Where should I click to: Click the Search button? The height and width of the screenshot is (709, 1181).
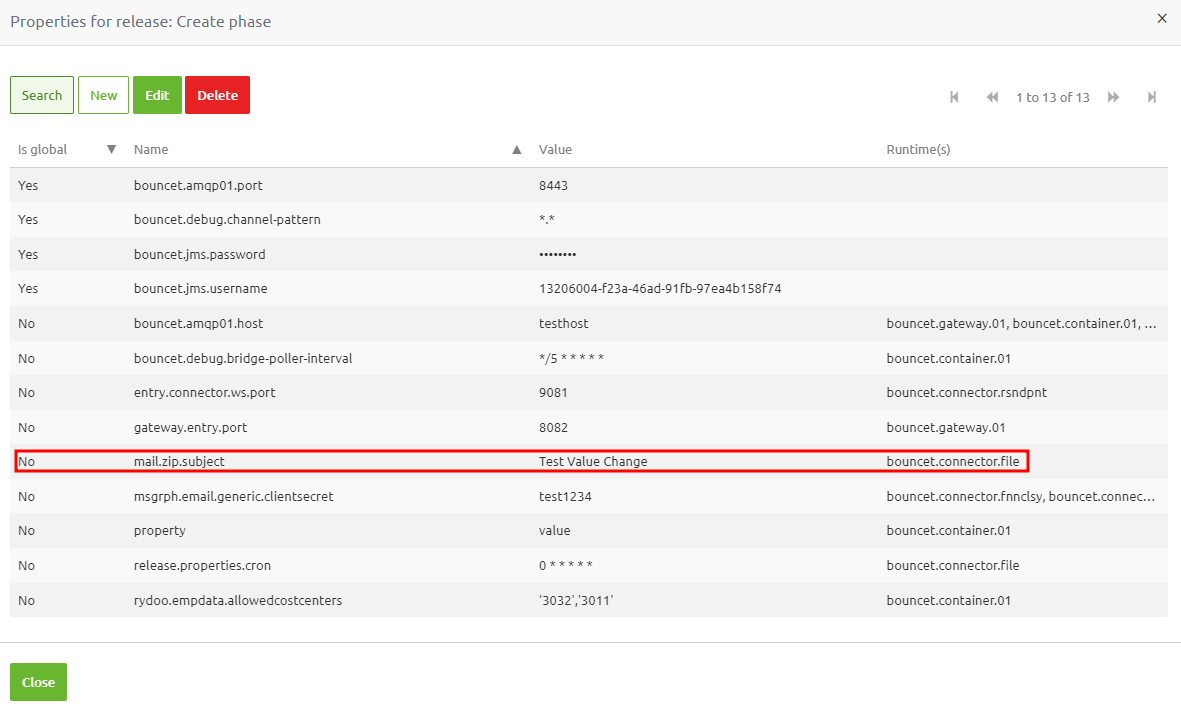tap(41, 94)
